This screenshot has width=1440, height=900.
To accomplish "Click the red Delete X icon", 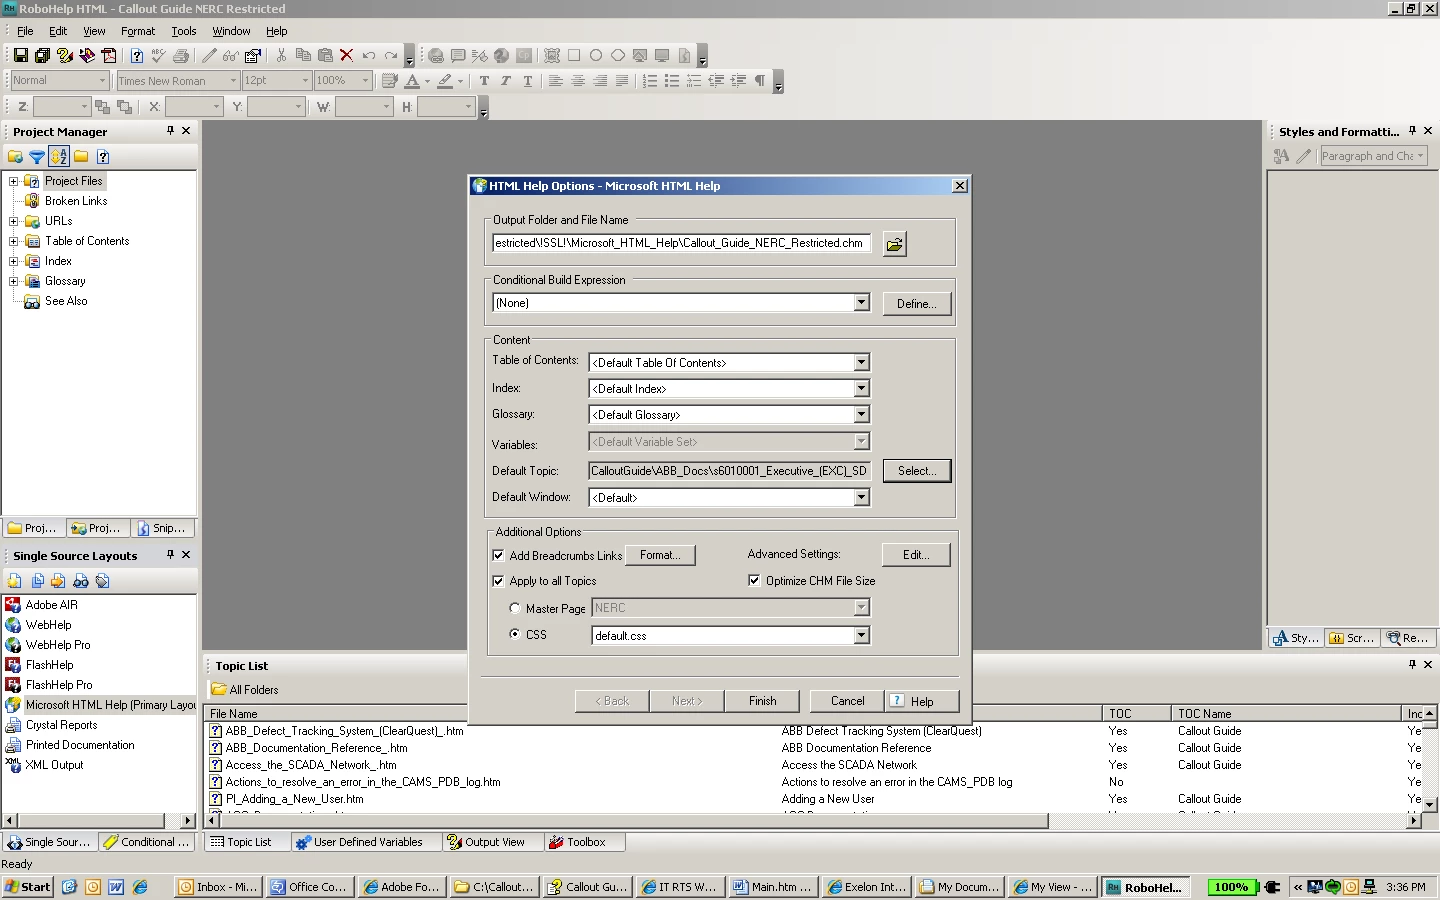I will click(346, 56).
